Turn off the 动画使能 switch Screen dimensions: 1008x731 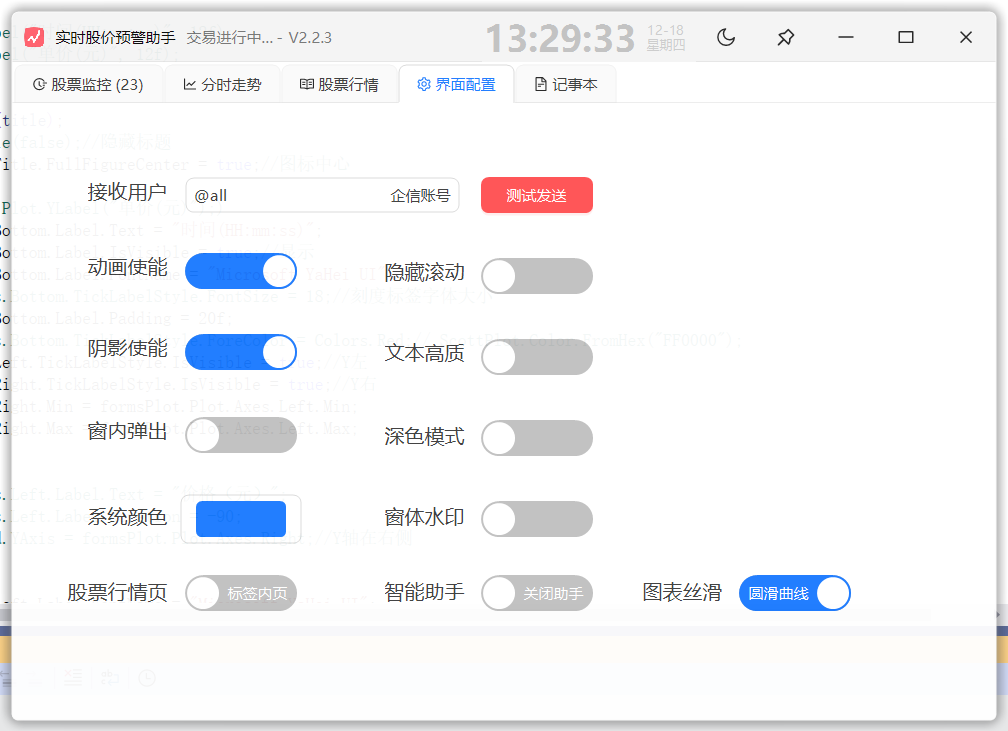(x=241, y=271)
